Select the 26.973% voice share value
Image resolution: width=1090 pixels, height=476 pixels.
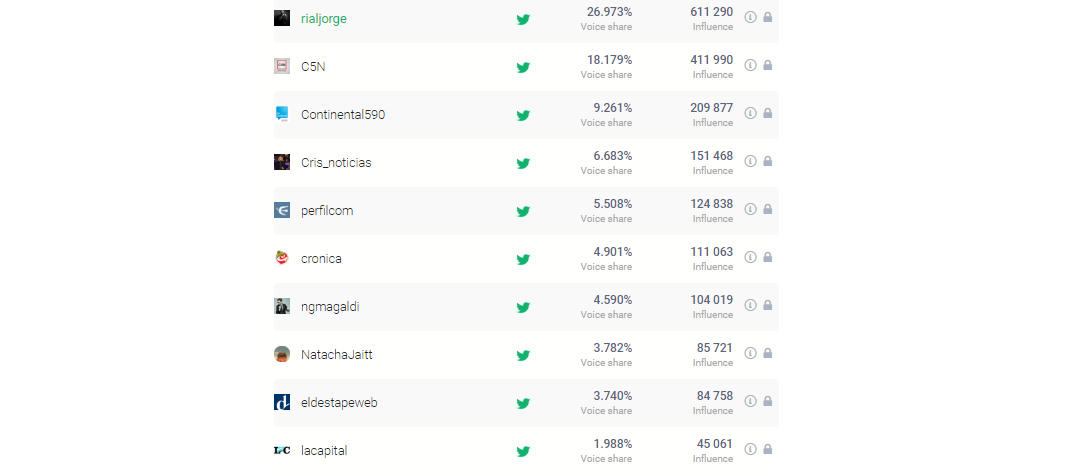(x=609, y=11)
